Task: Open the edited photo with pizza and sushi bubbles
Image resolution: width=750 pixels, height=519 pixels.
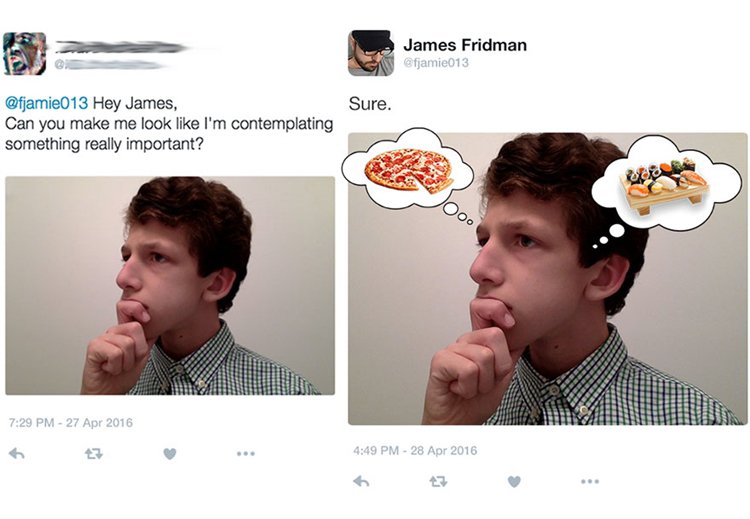Action: [x=547, y=278]
